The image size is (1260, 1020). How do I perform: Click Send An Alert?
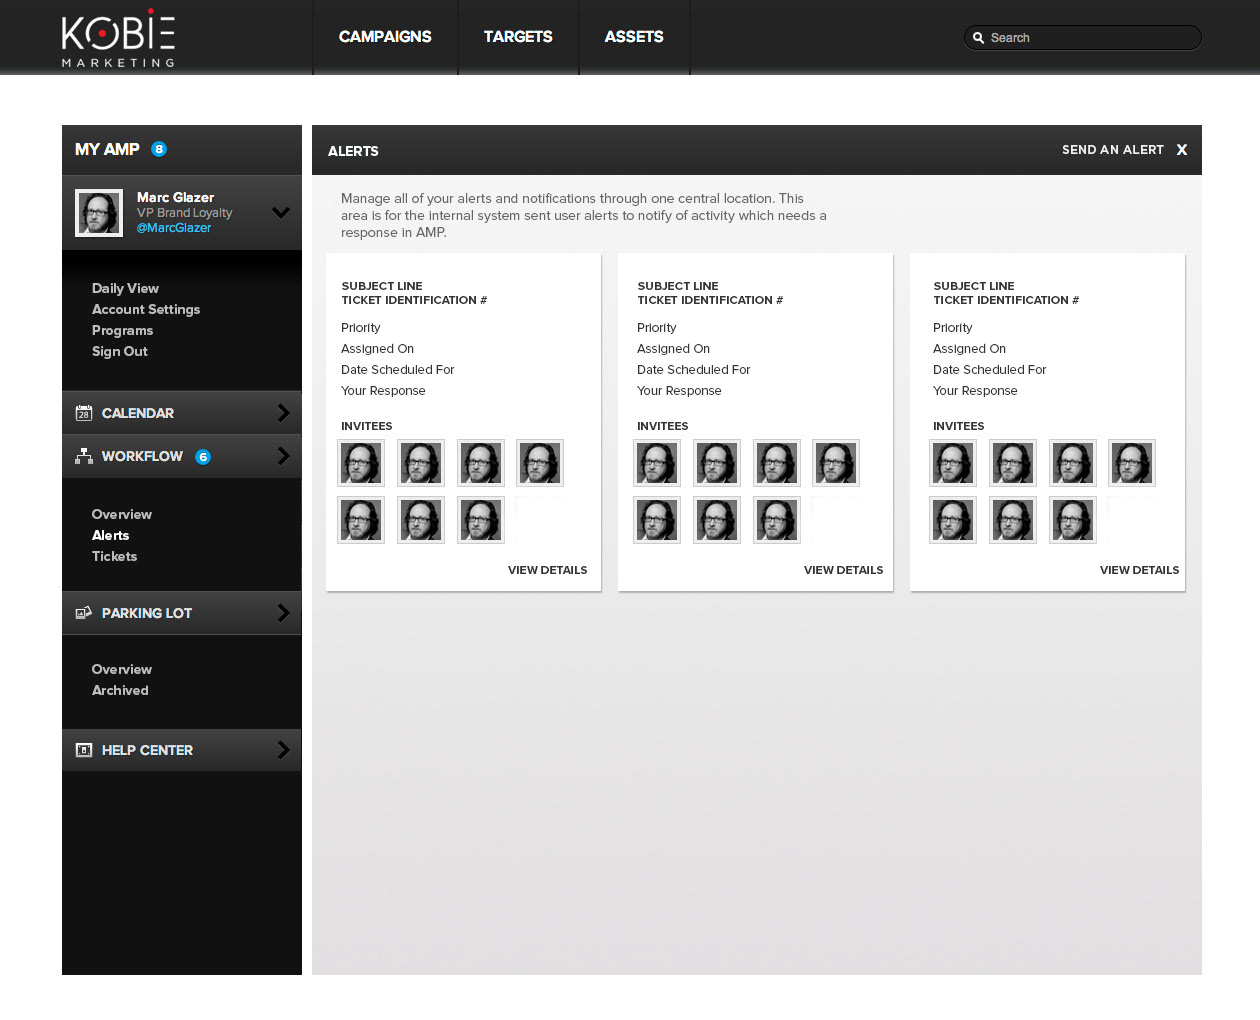pyautogui.click(x=1113, y=150)
